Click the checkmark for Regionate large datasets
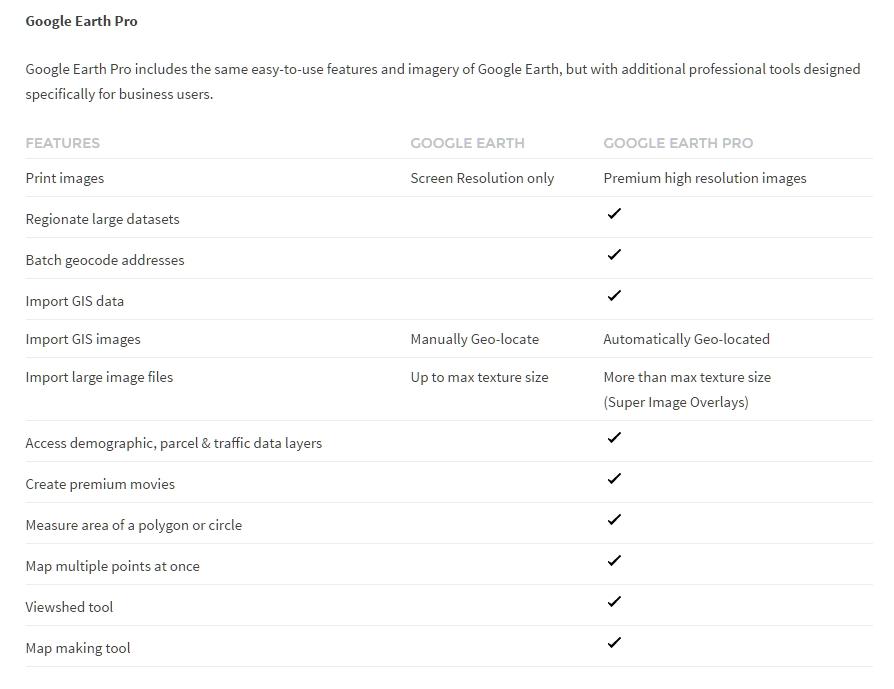This screenshot has height=689, width=894. 614,214
